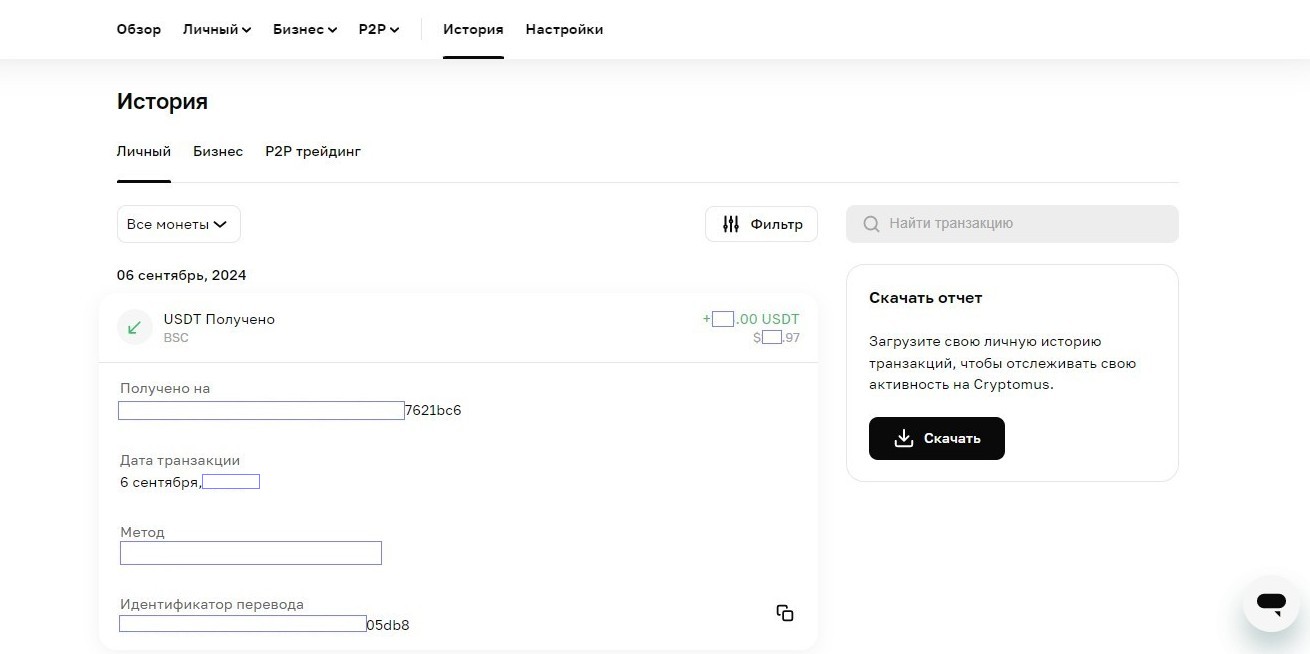
Task: Click the История page heading
Action: 162,101
